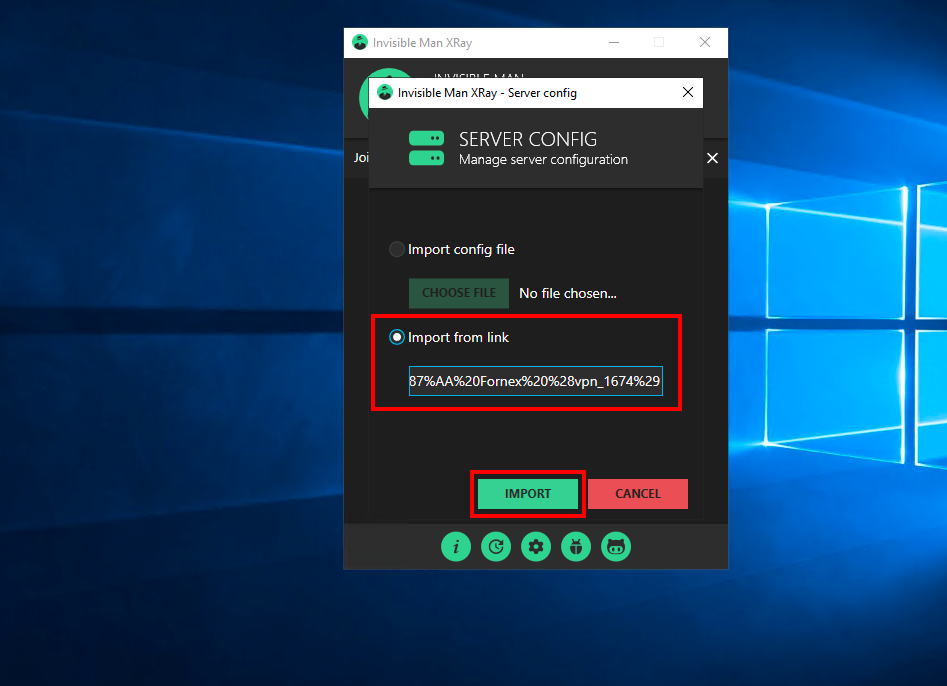Click the 'SERVER CONFIG' heading
This screenshot has width=947, height=686.
[x=528, y=139]
